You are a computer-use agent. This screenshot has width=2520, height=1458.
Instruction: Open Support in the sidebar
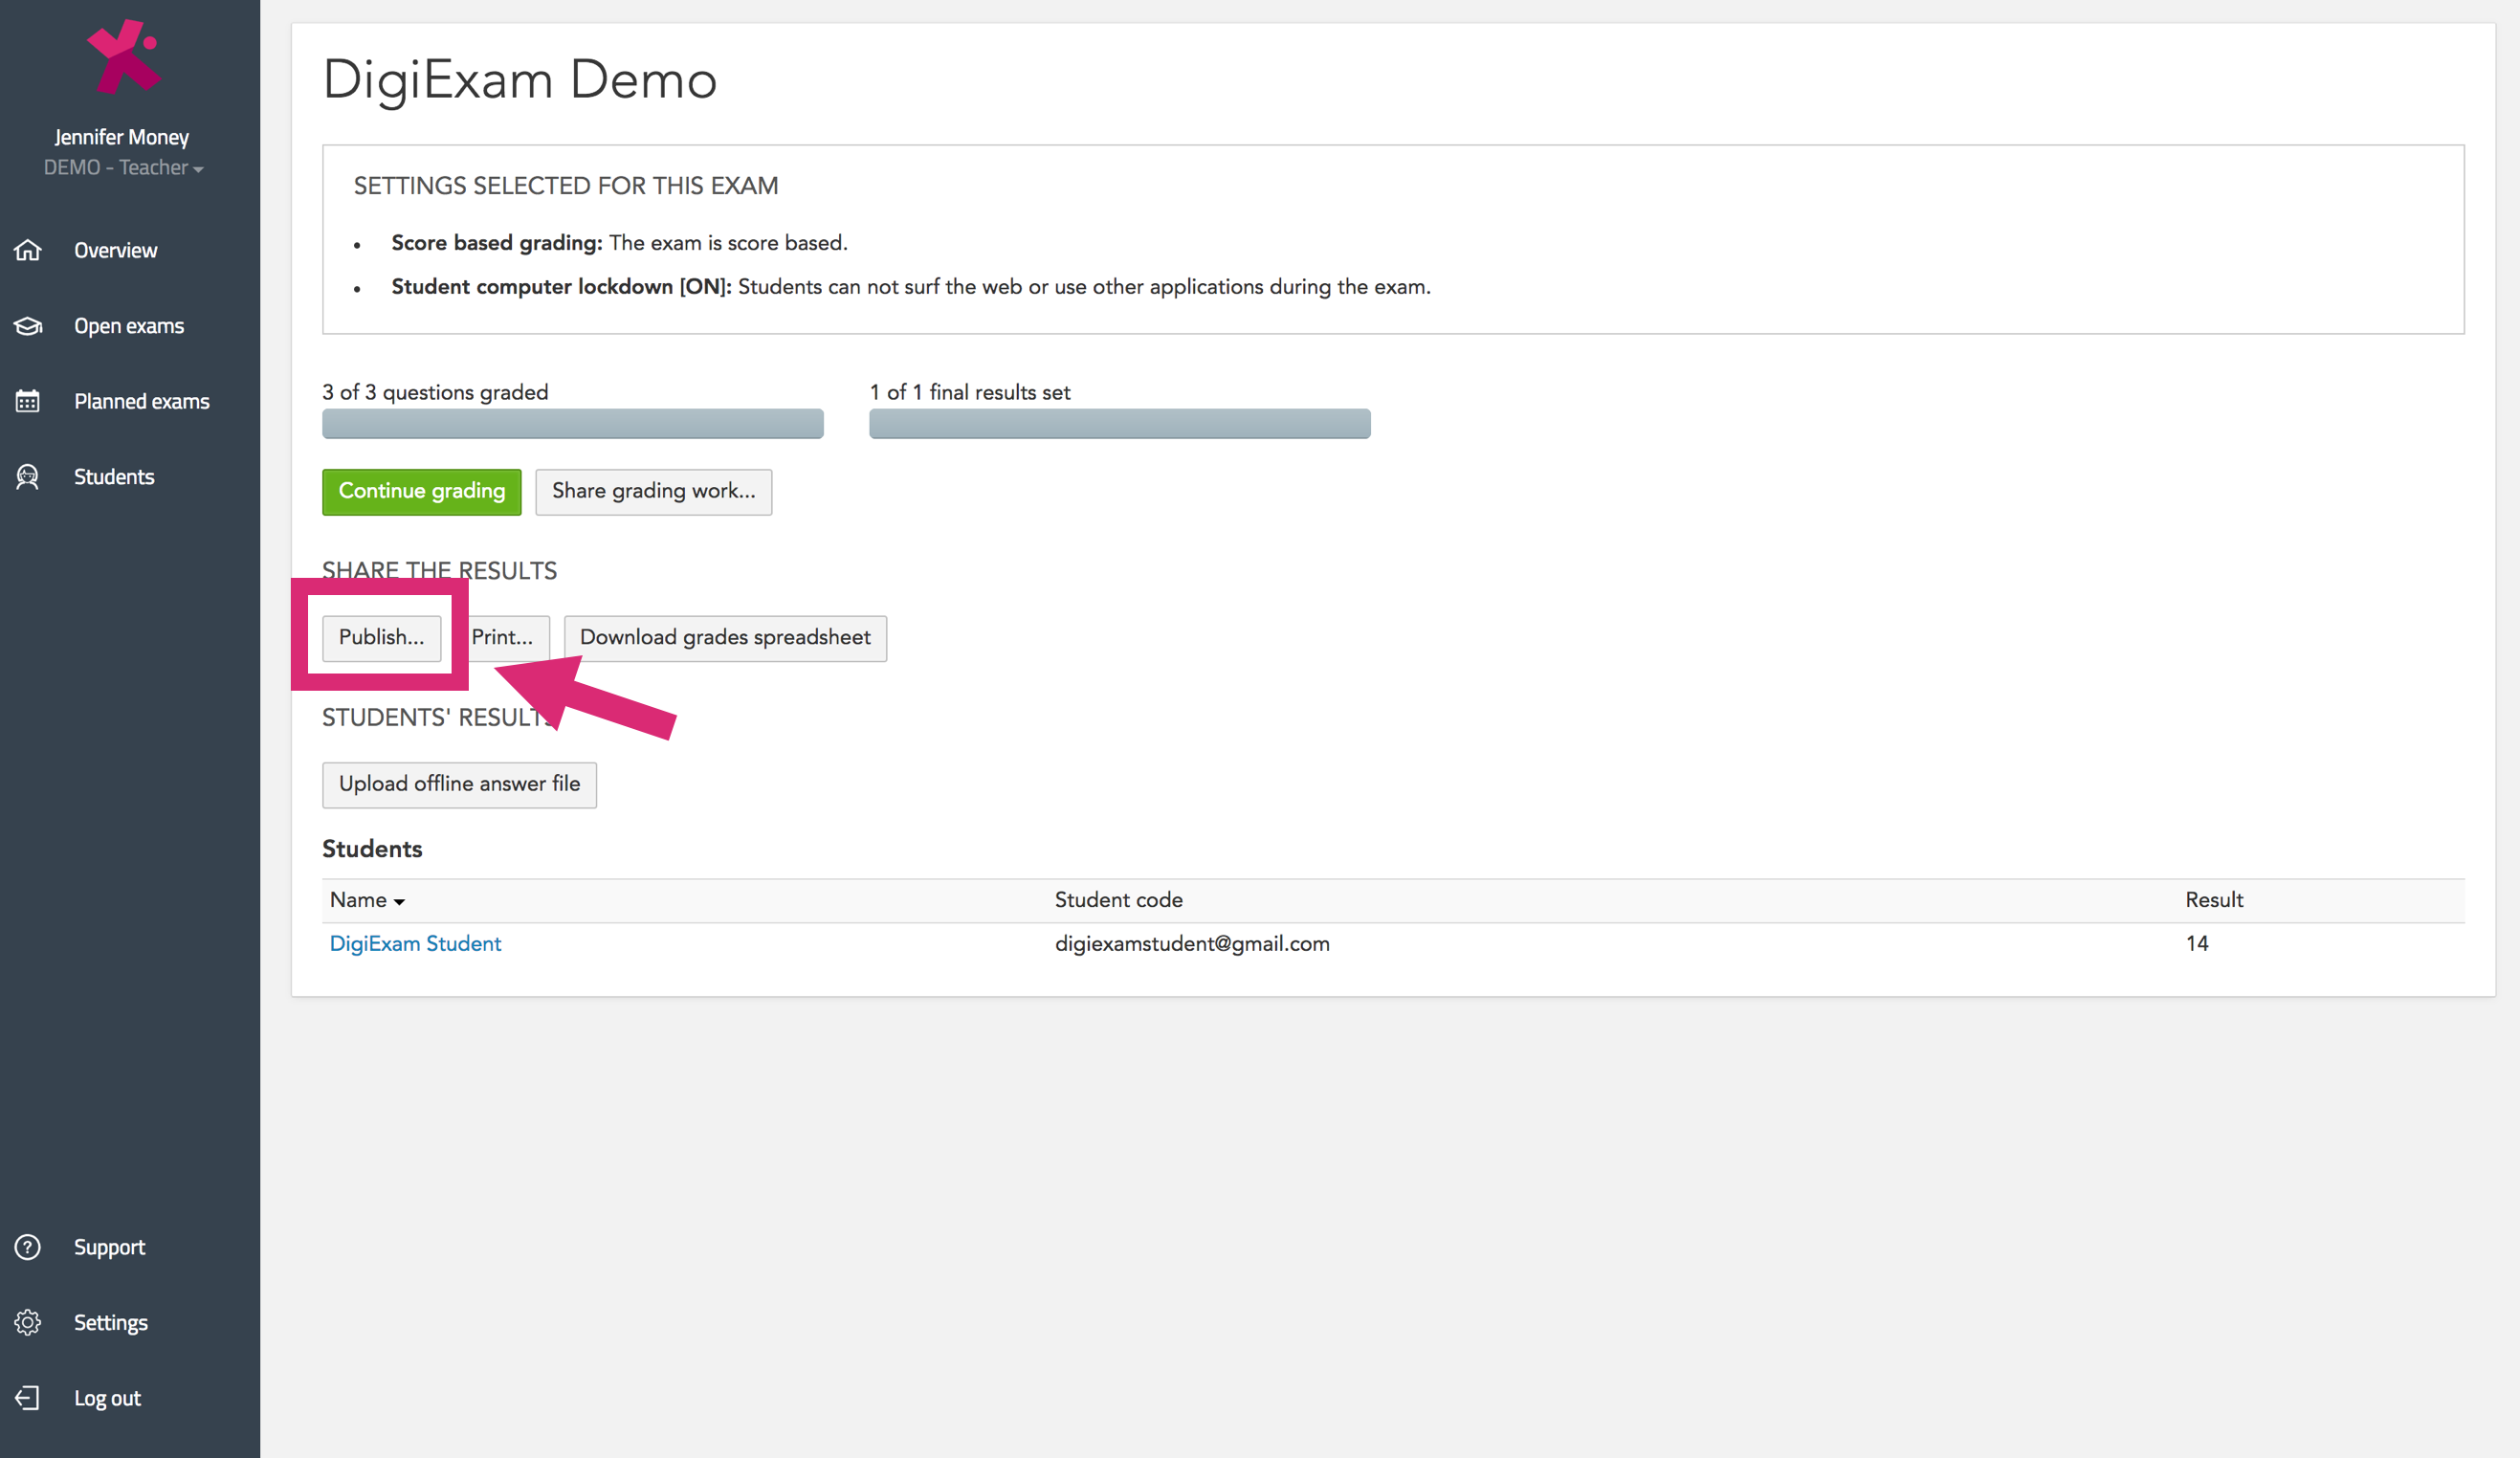(109, 1247)
